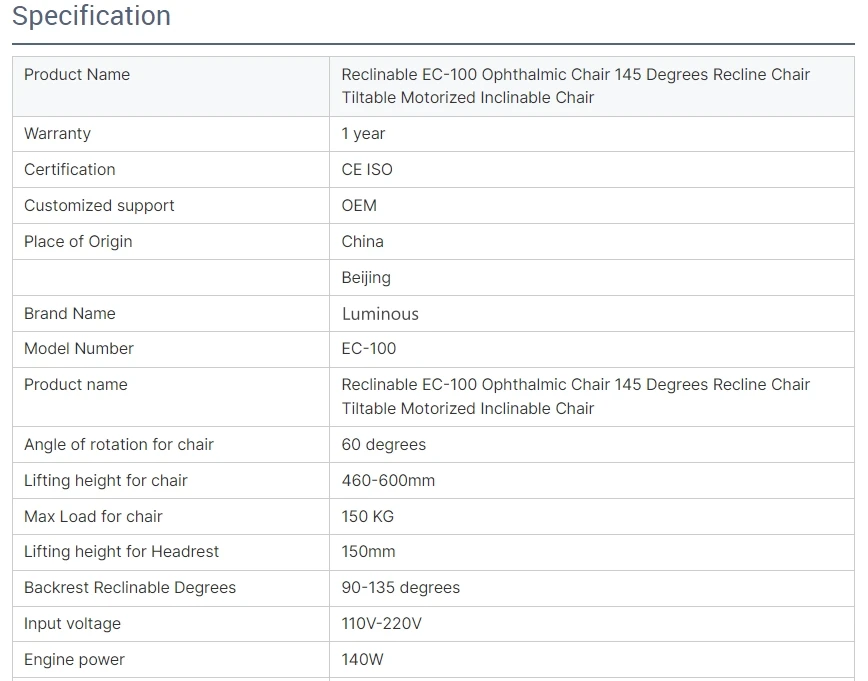Click the 140W engine power value

tap(363, 659)
